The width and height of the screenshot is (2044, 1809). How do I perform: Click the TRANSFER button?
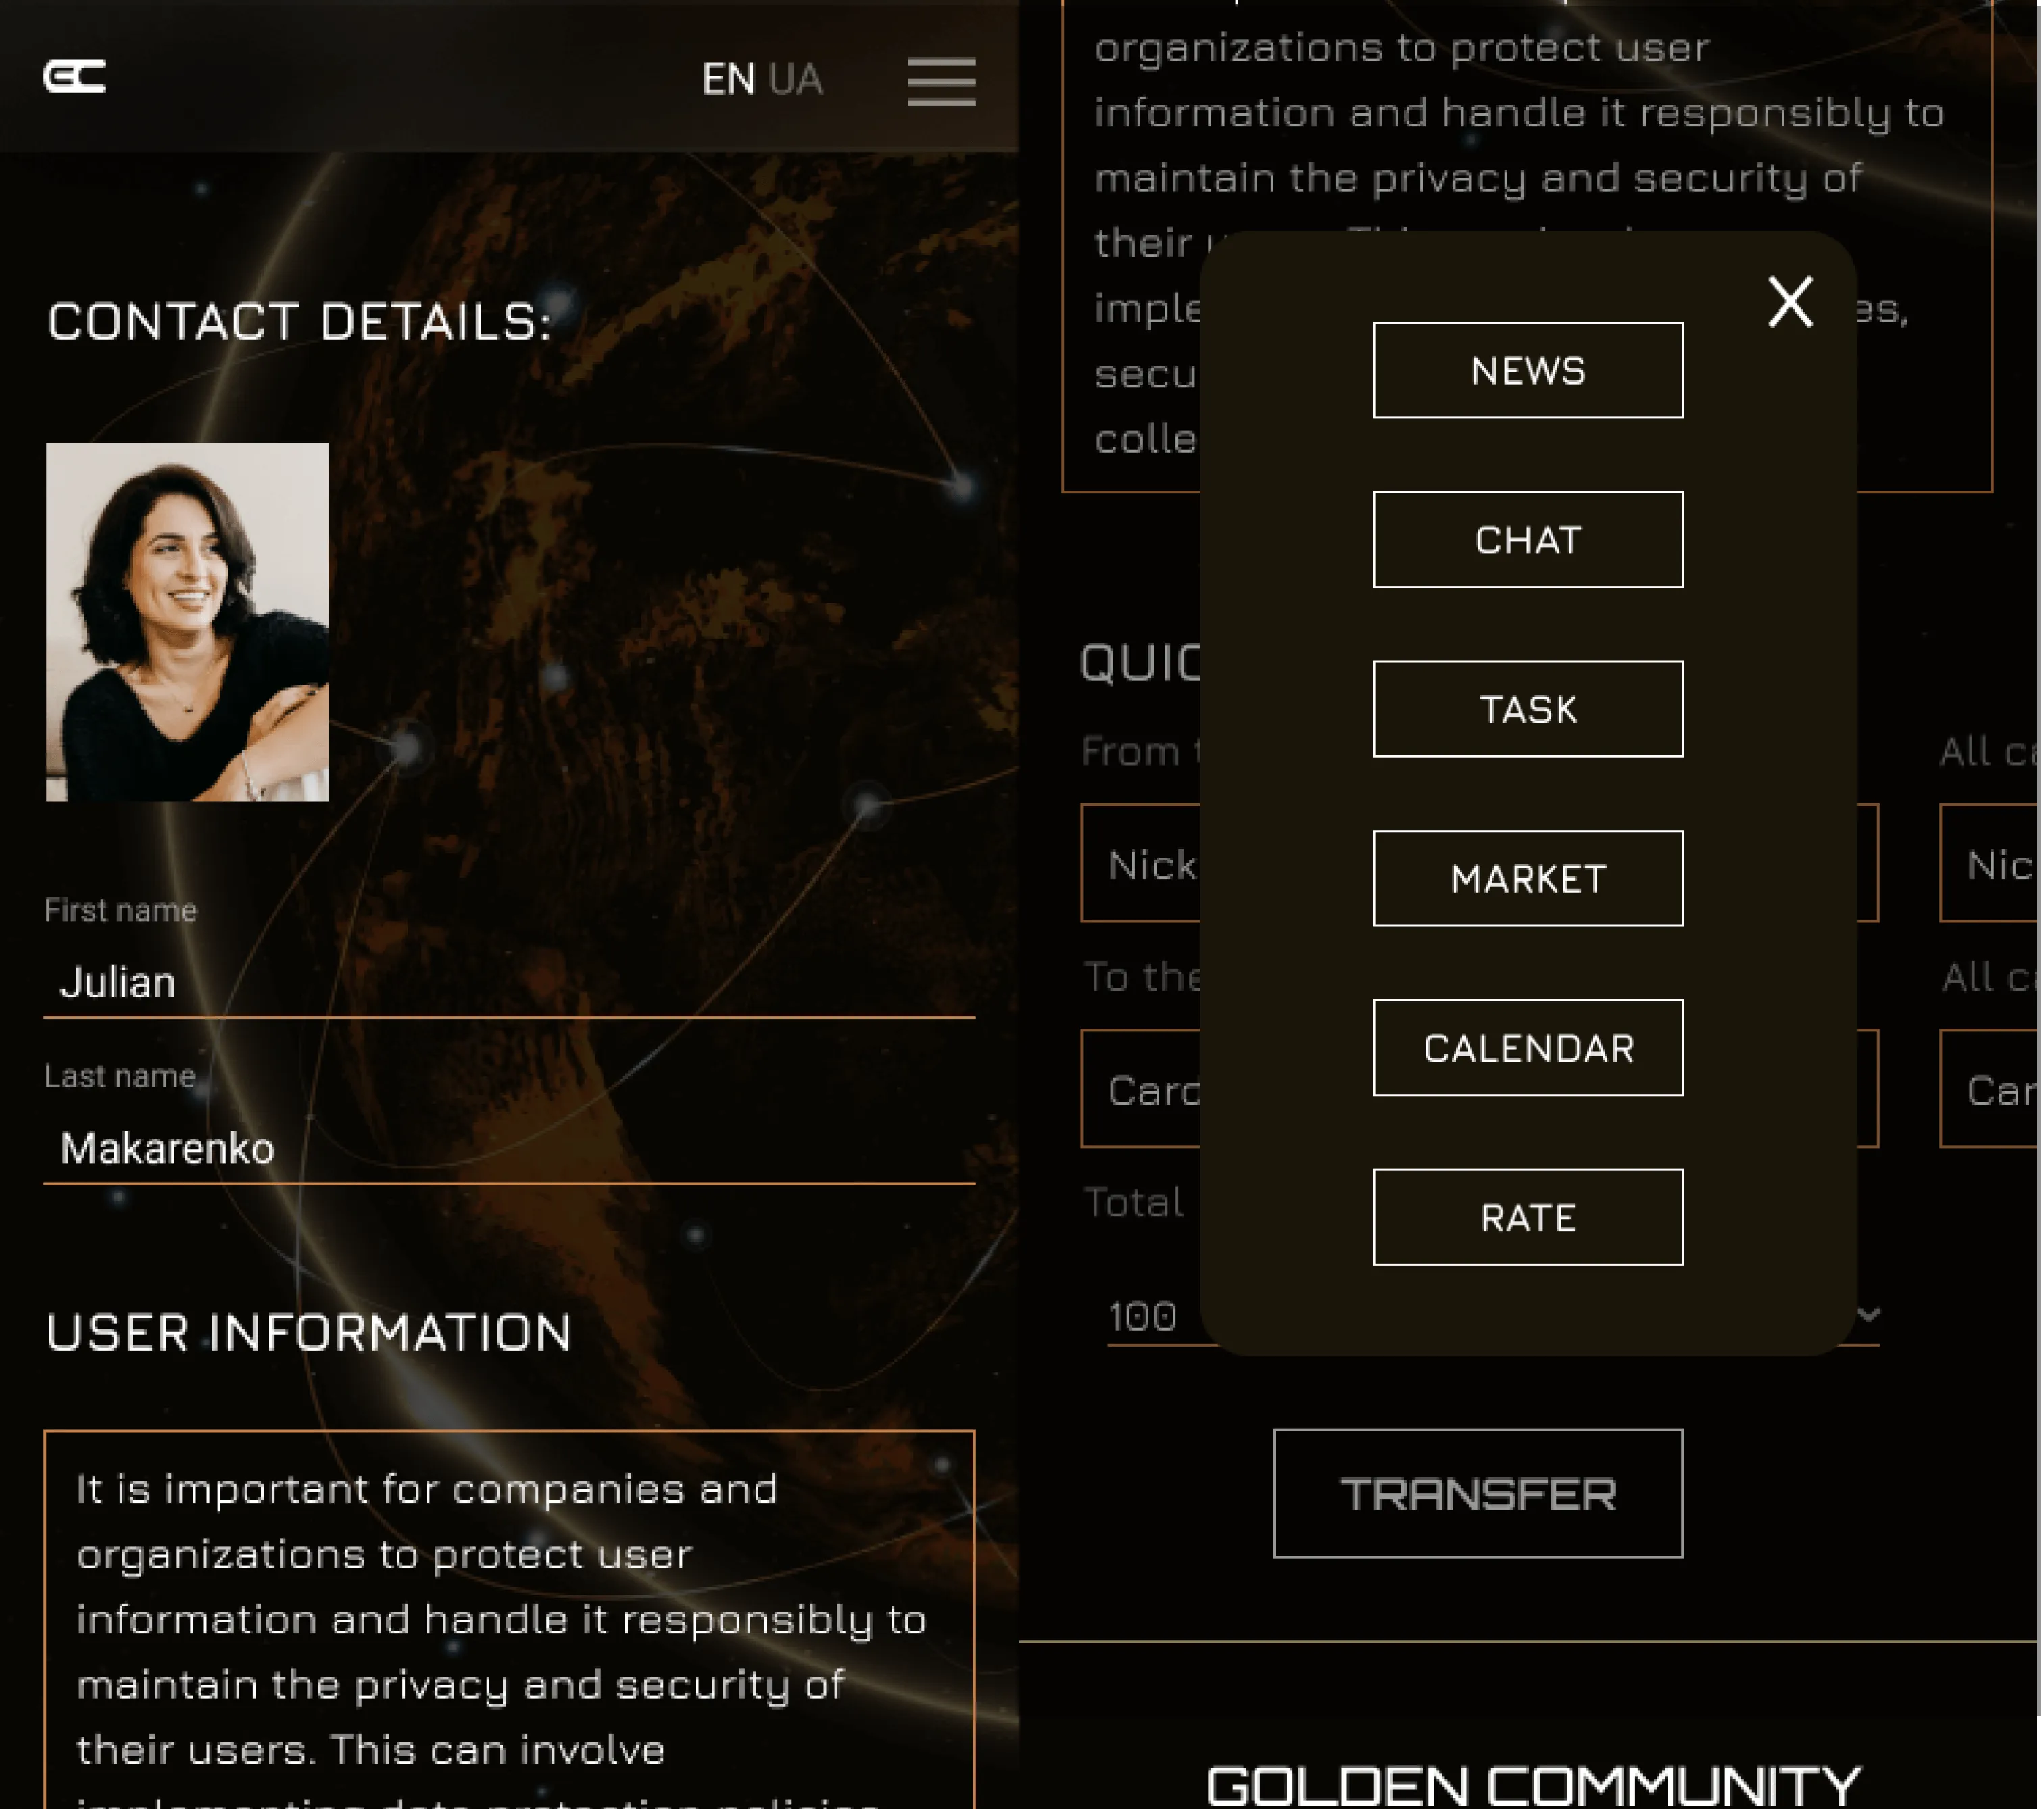coord(1477,1493)
